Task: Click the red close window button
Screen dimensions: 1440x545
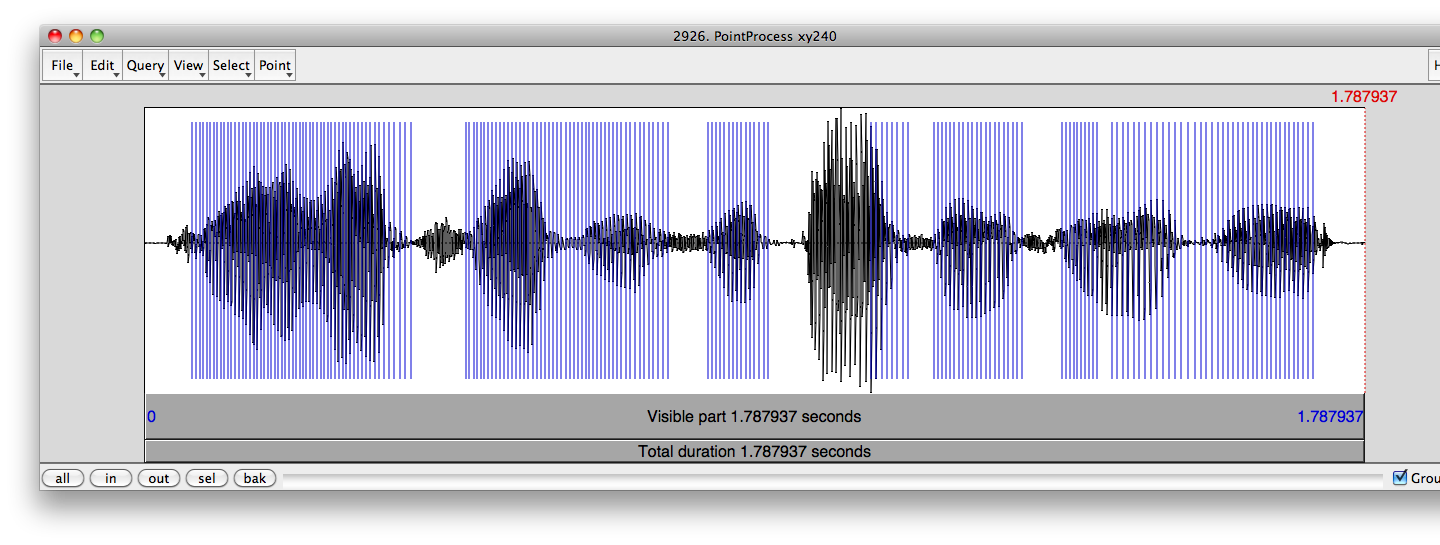Action: coord(54,36)
